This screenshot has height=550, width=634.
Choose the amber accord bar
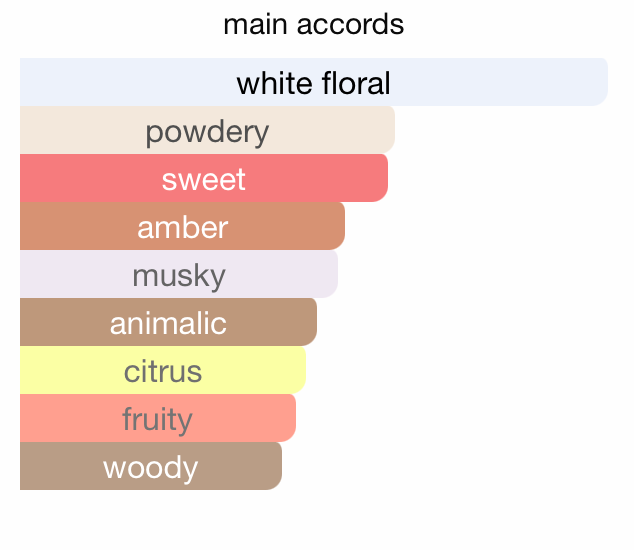[x=182, y=226]
